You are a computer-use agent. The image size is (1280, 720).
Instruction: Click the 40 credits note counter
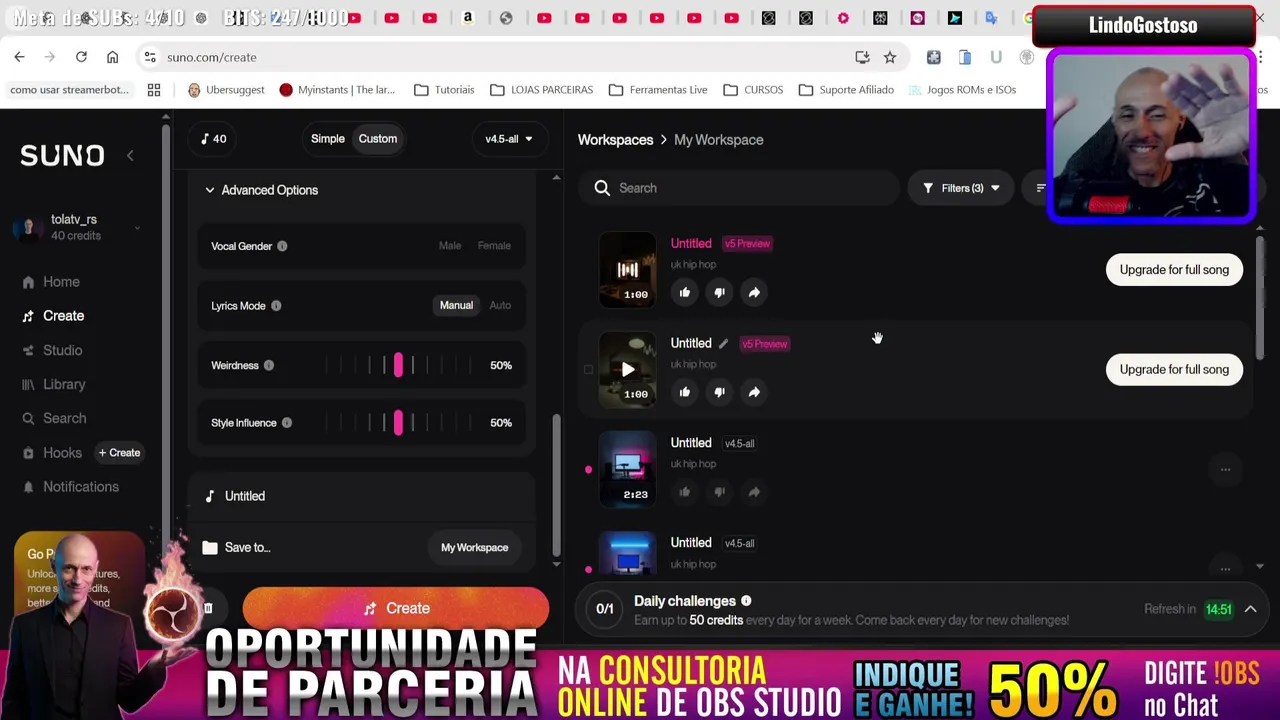(213, 139)
